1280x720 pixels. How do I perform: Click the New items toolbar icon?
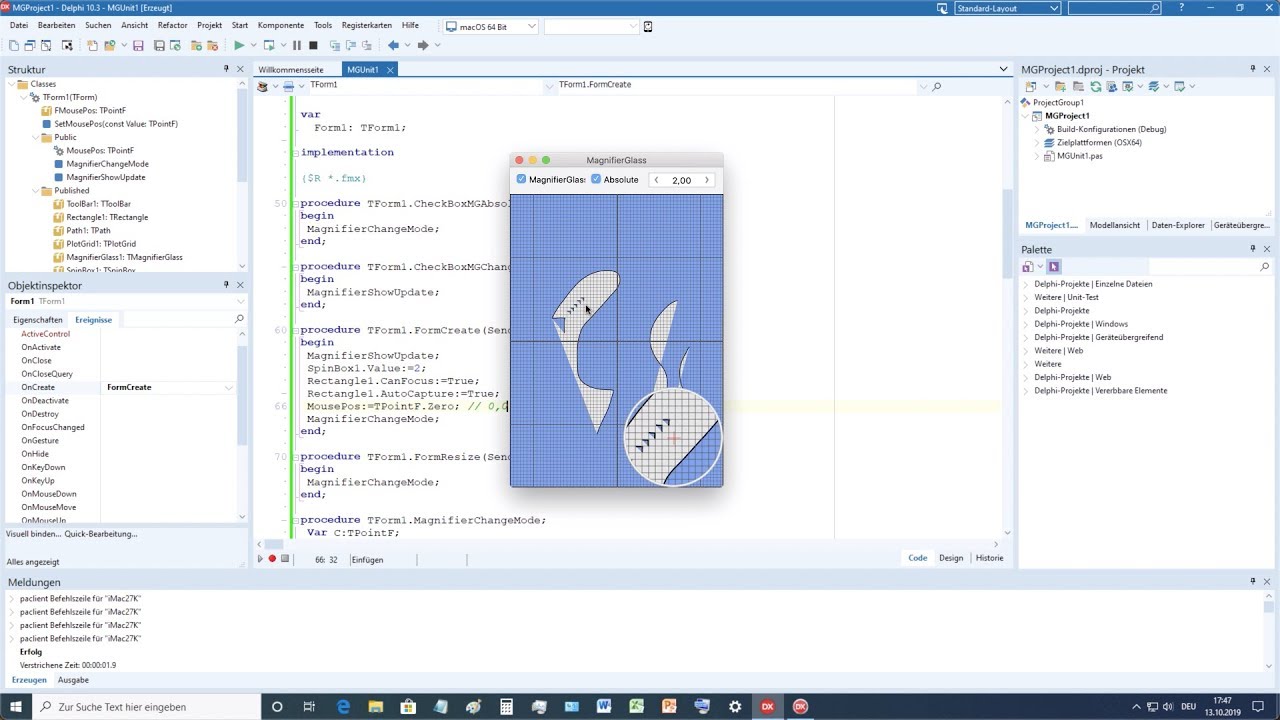click(93, 45)
